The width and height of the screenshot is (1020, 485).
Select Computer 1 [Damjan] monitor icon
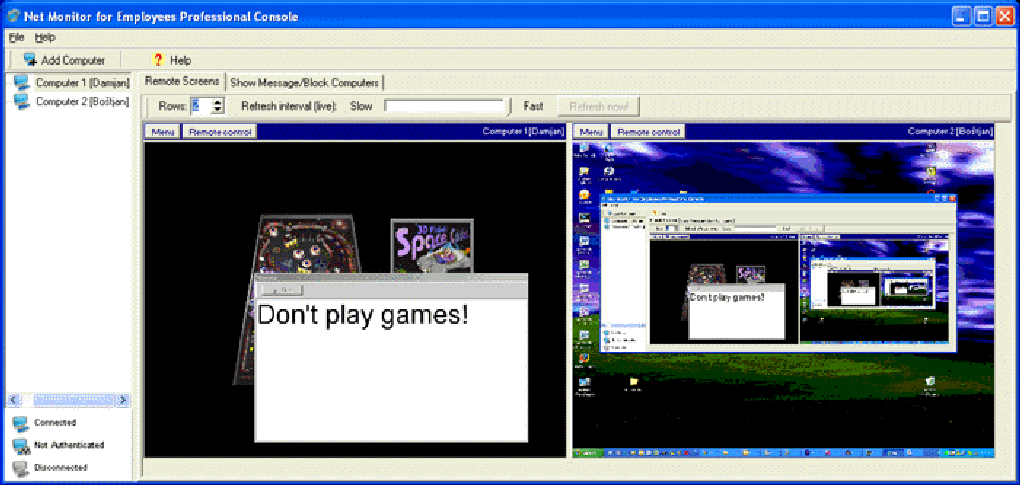[x=21, y=83]
